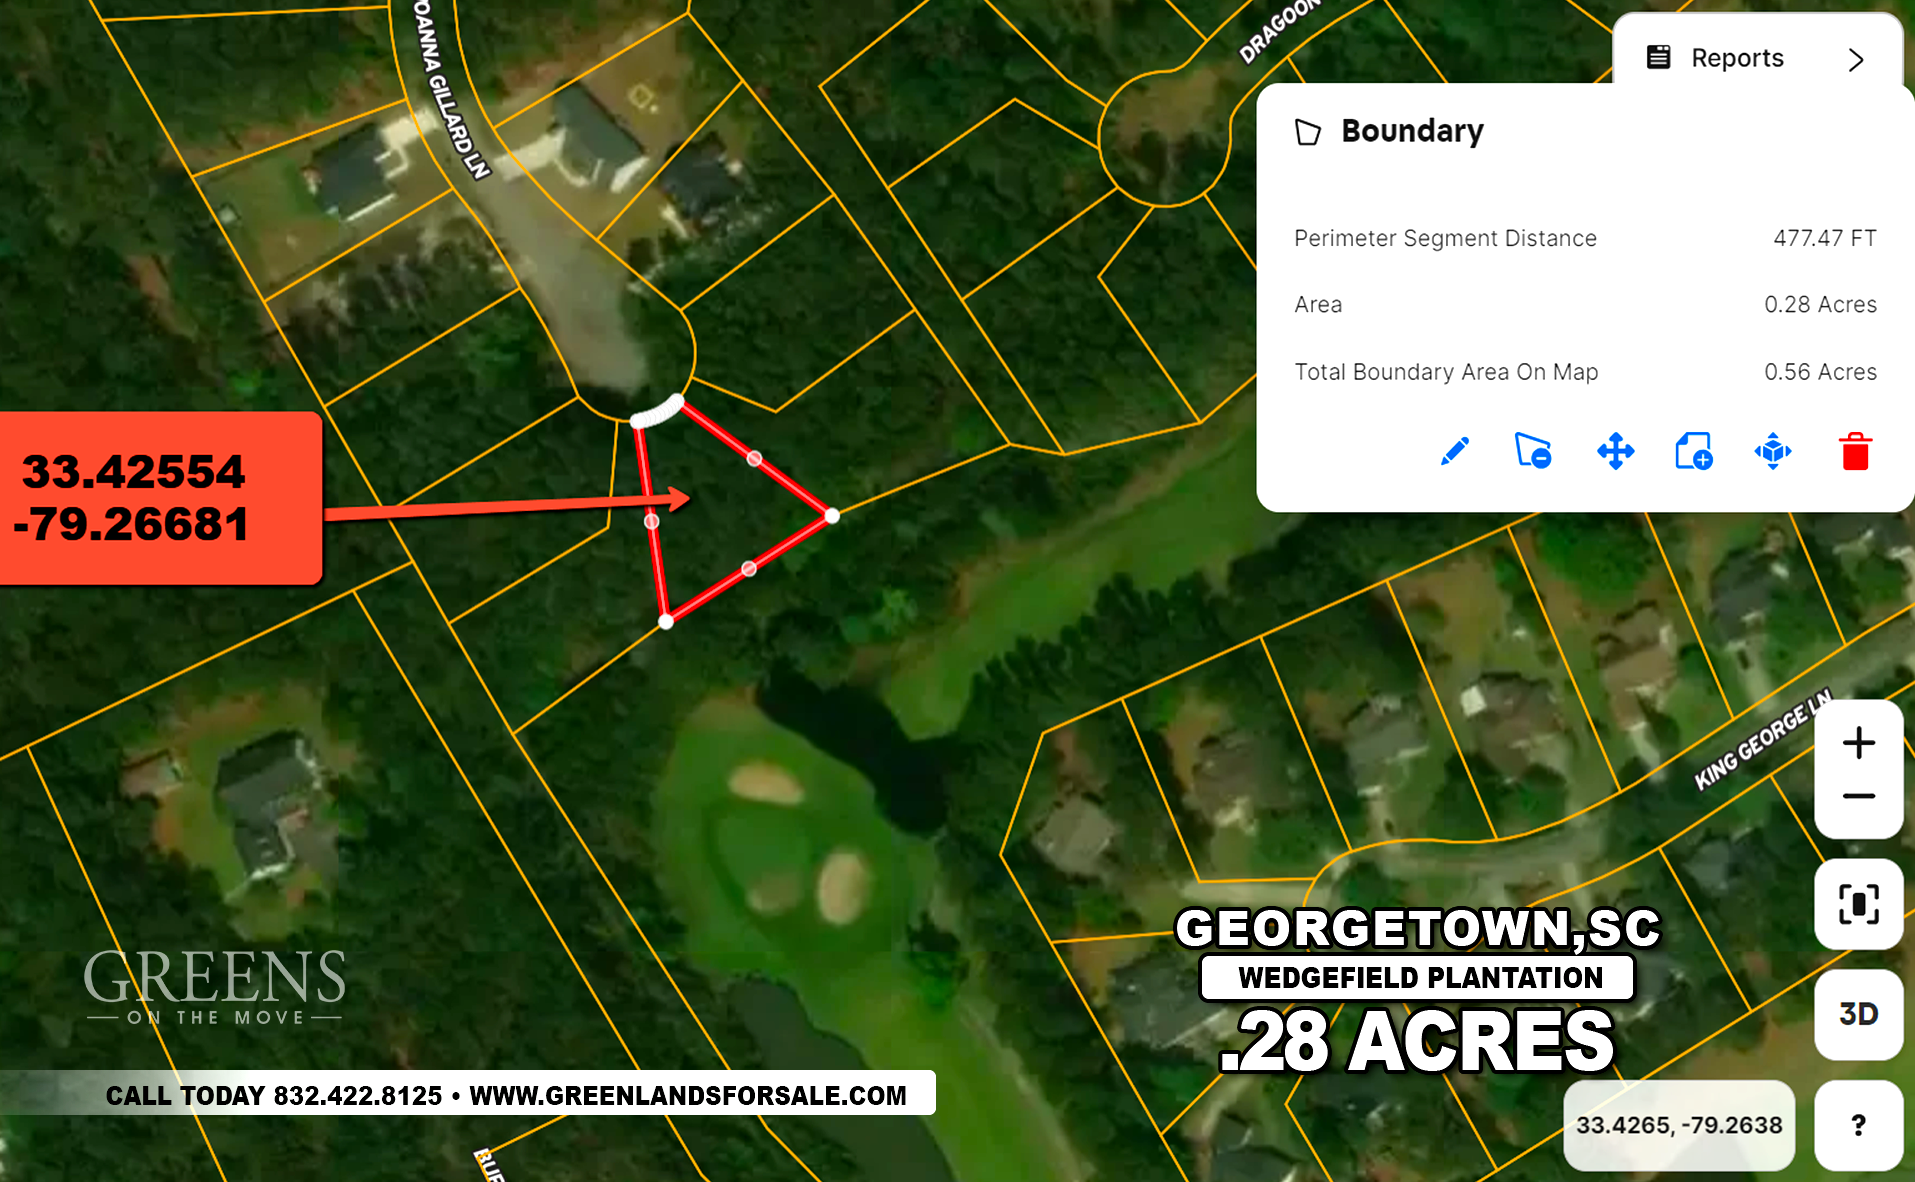Zoom in with the plus button
Screen dimensions: 1915x1182
coord(1859,743)
